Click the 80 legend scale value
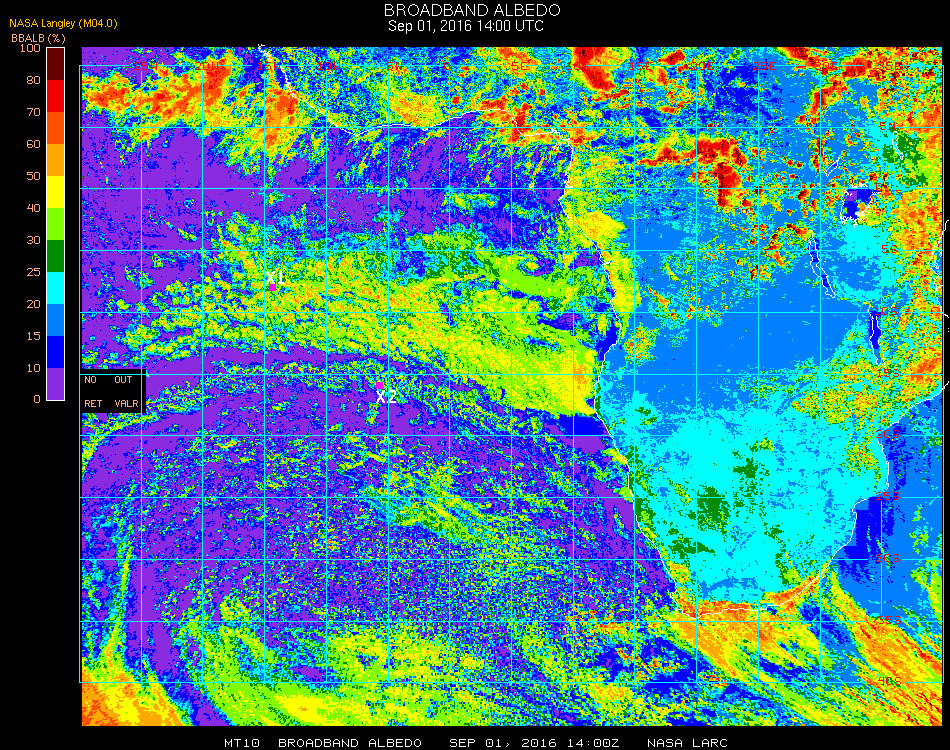The height and width of the screenshot is (750, 950). tap(33, 80)
